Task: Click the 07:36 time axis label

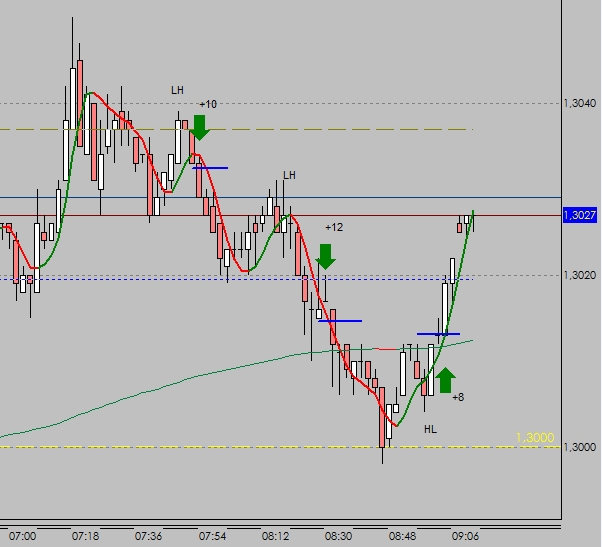Action: (148, 536)
